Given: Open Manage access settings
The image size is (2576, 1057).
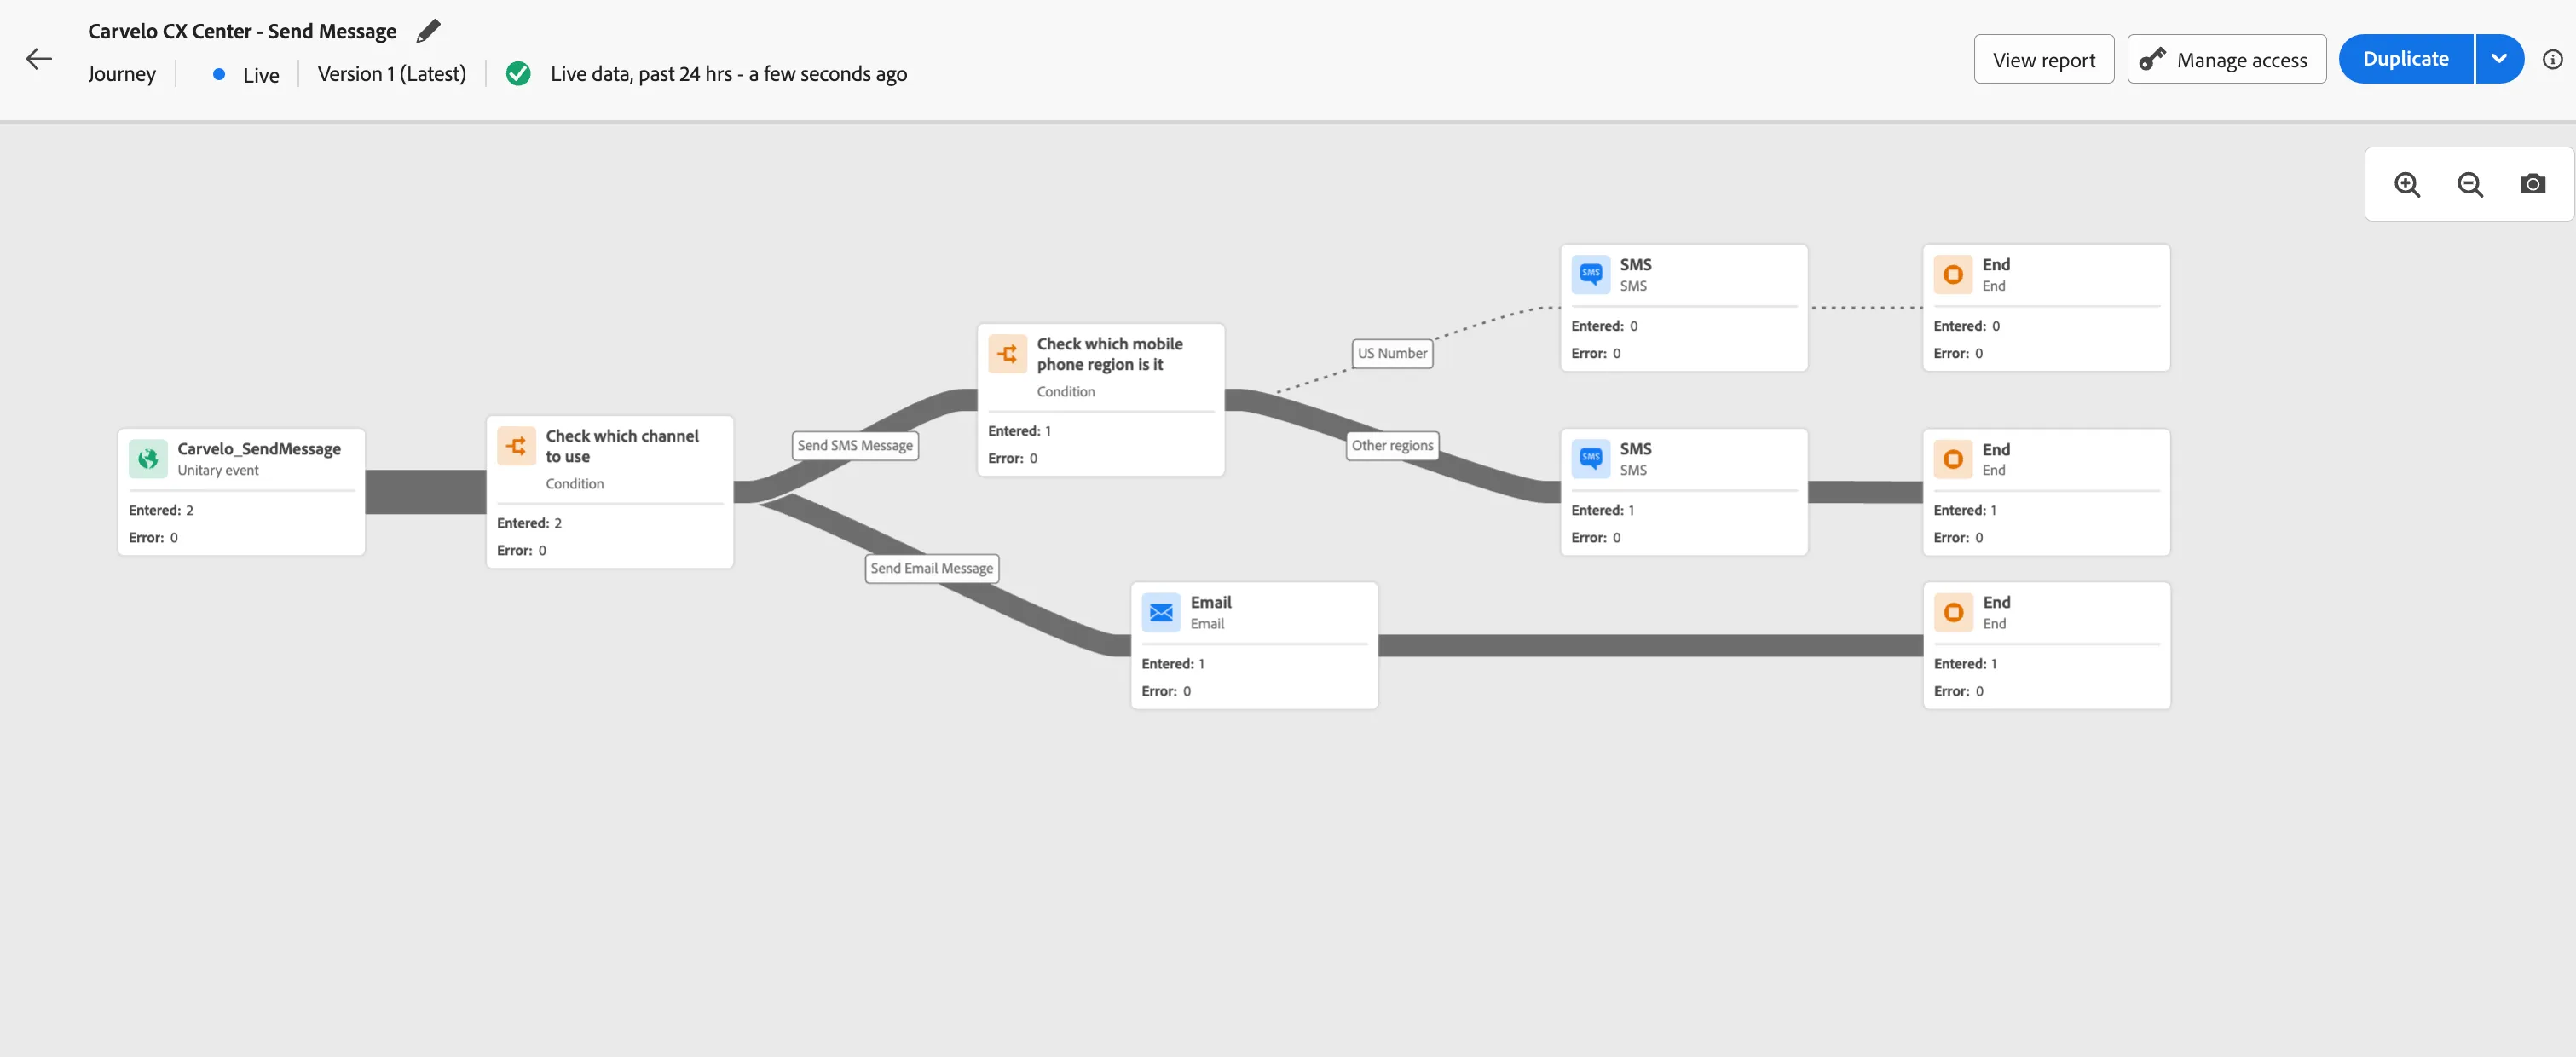Looking at the screenshot, I should pos(2226,60).
